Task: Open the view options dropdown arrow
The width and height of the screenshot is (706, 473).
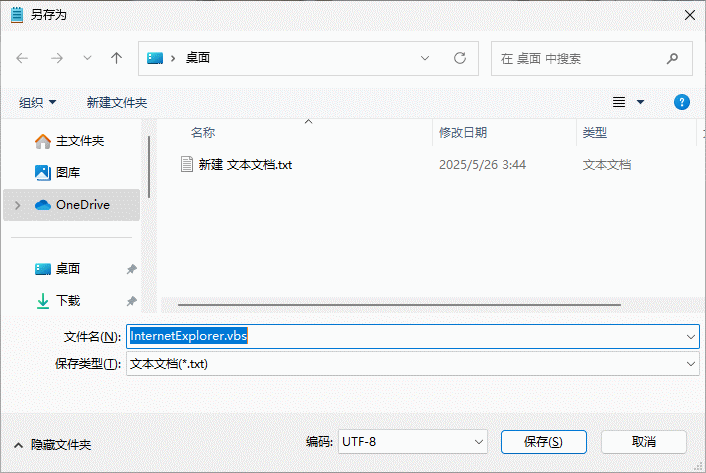Action: coord(640,102)
